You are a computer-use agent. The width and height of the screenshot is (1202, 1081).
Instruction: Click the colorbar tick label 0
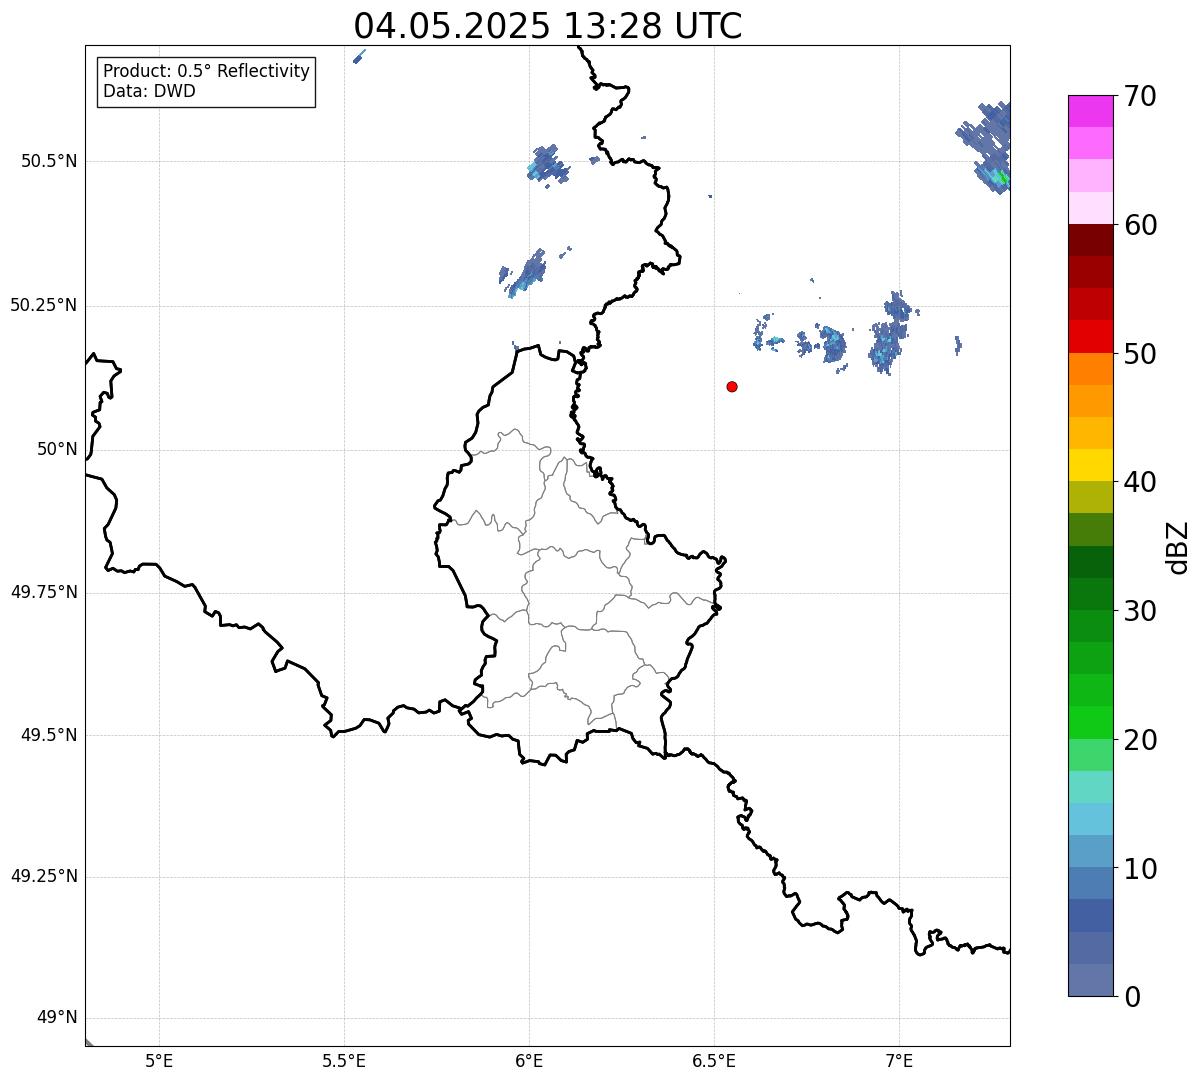(x=1133, y=997)
